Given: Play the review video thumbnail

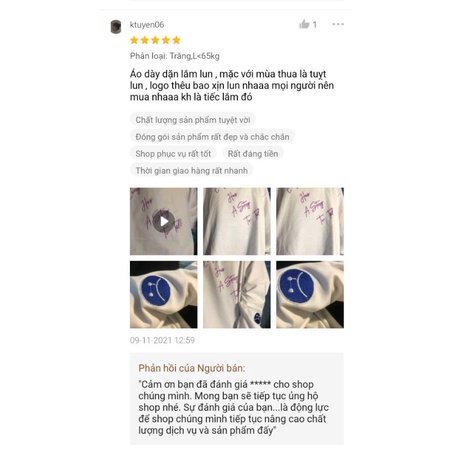Looking at the screenshot, I should (x=164, y=221).
